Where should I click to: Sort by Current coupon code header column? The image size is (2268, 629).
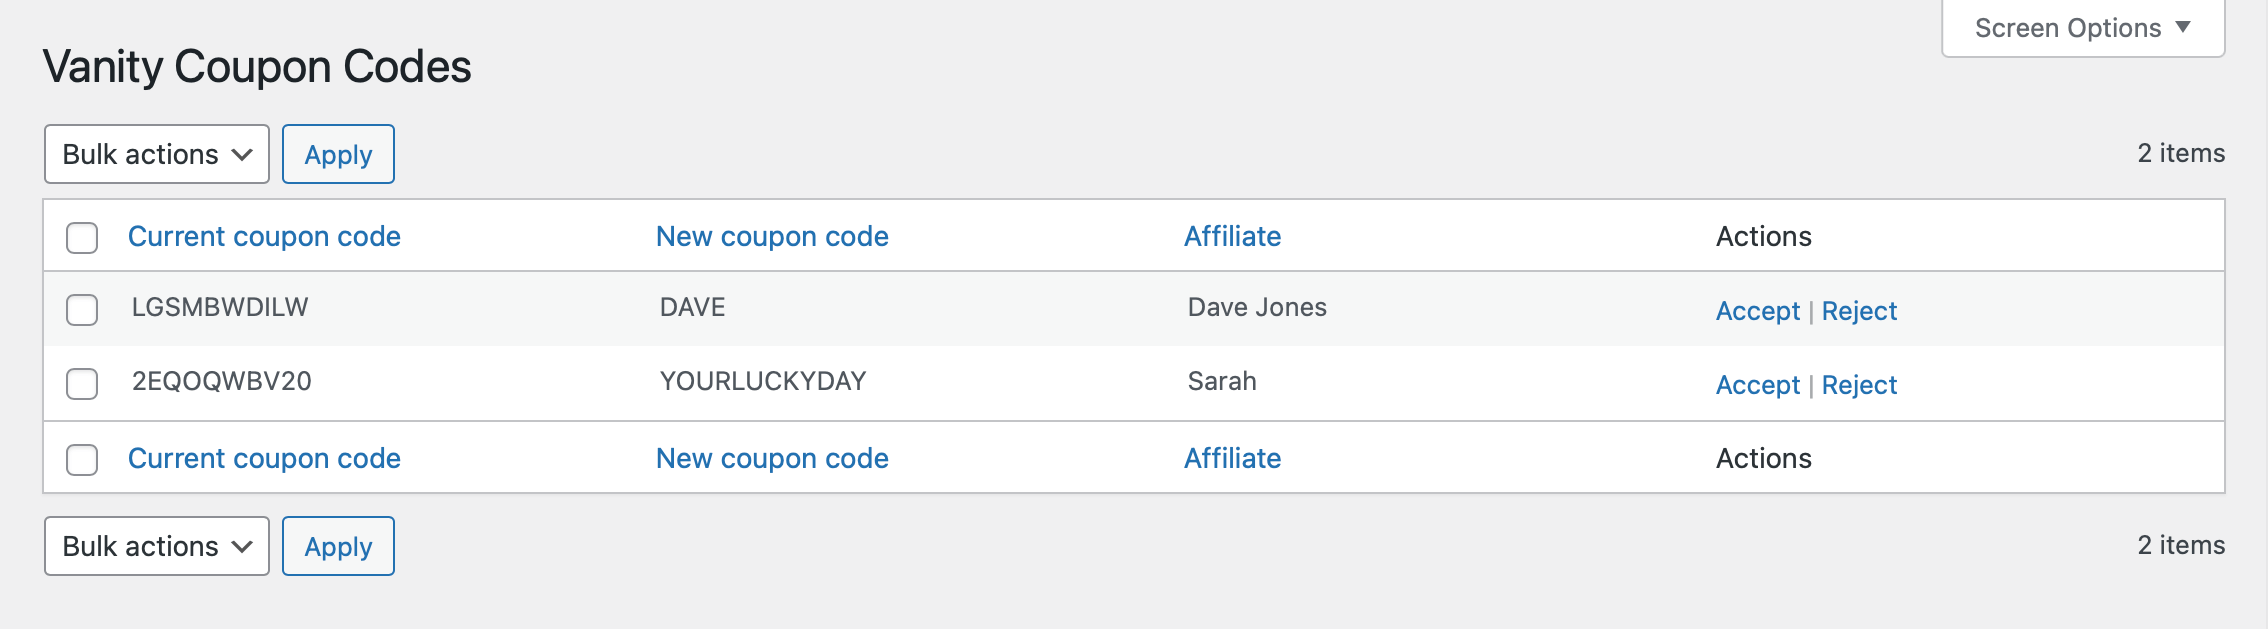coord(264,236)
